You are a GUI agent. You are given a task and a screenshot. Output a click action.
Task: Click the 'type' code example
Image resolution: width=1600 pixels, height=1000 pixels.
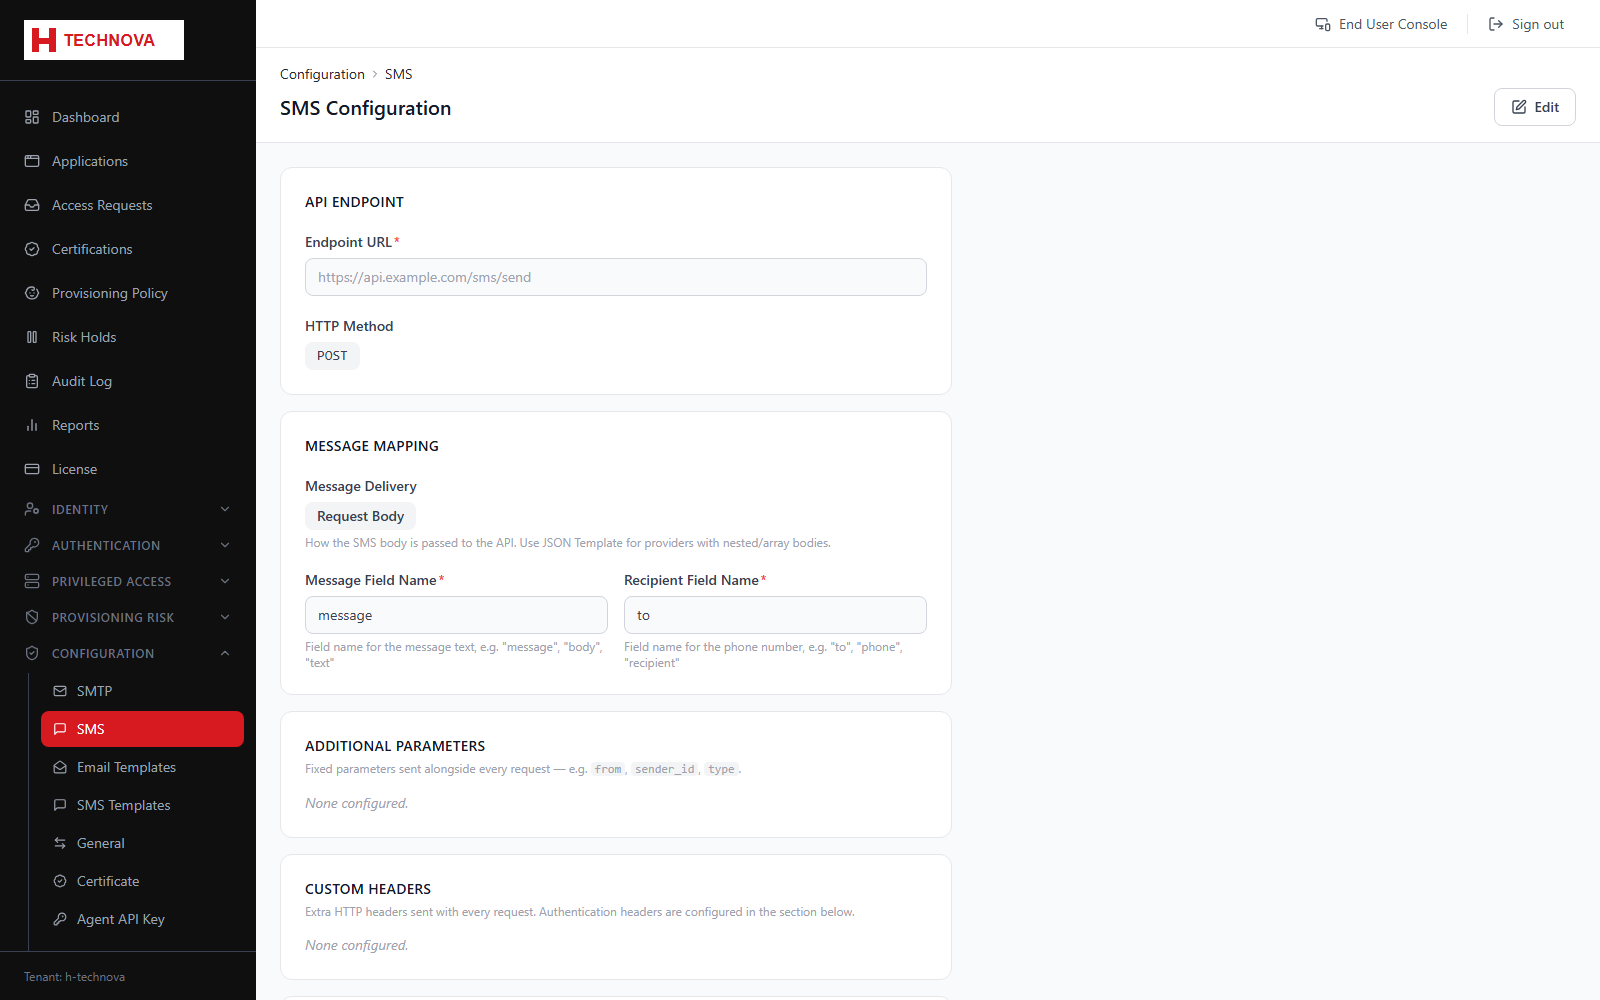tap(721, 769)
